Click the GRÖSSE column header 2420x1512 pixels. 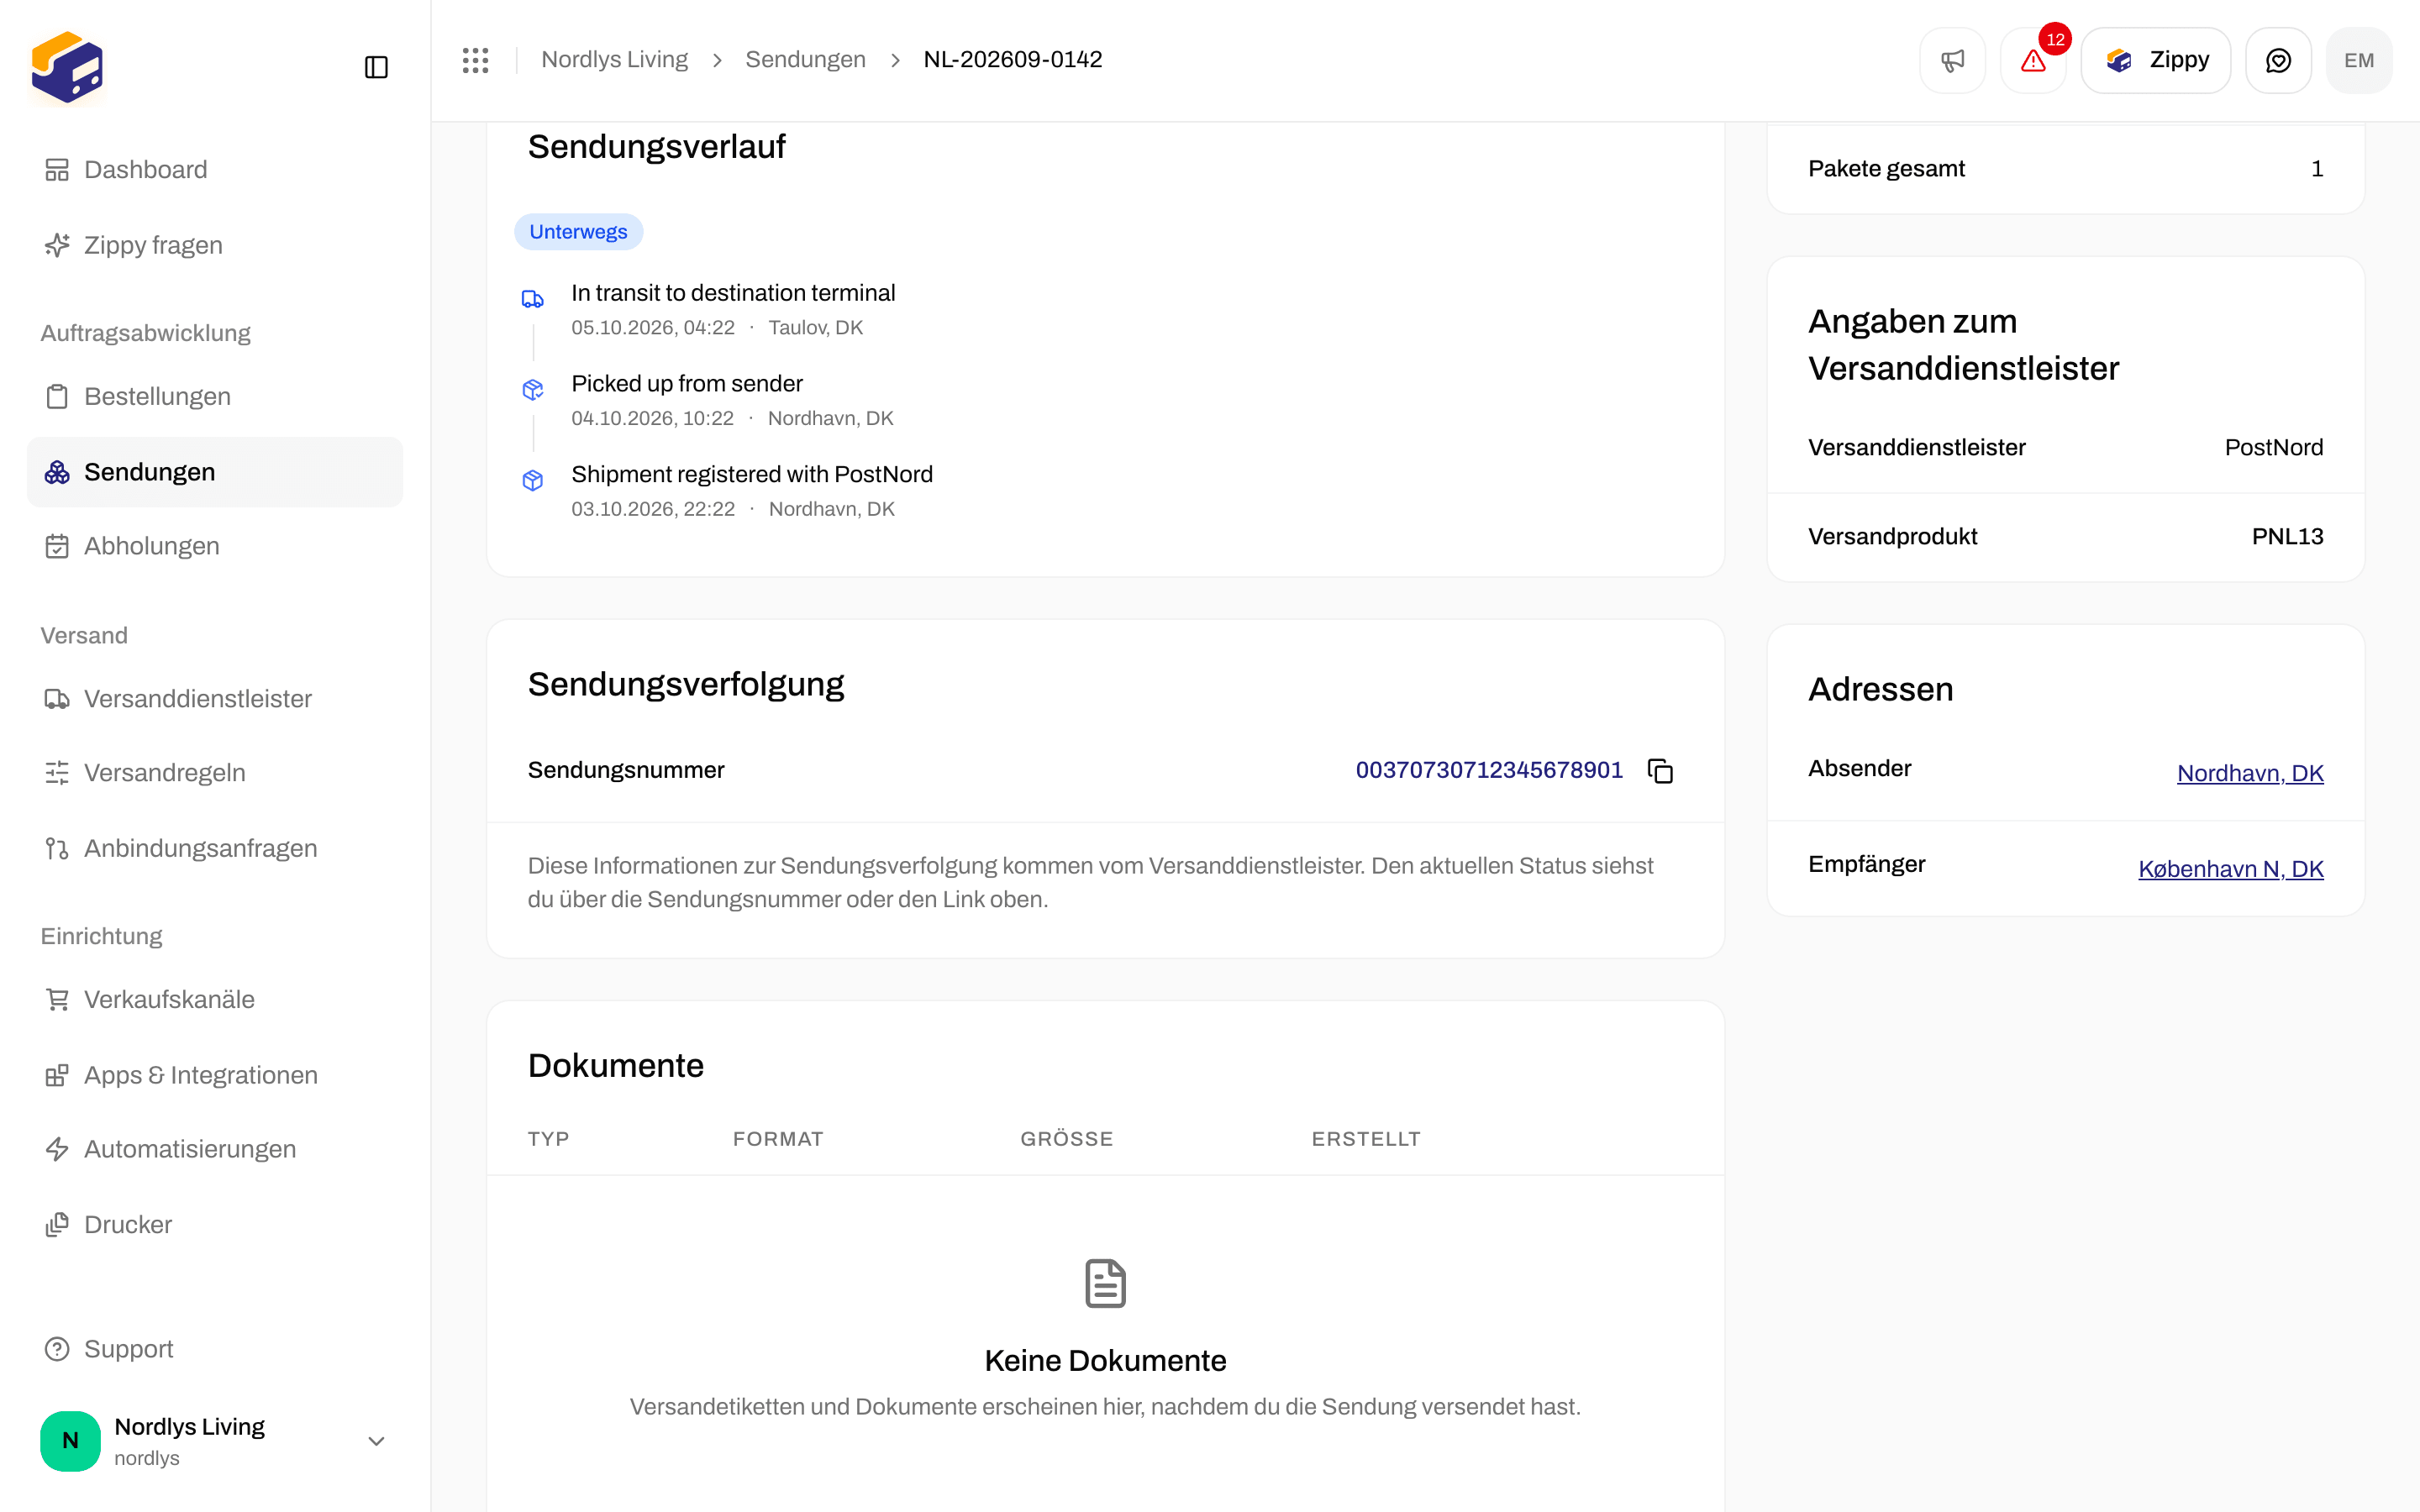point(1066,1139)
